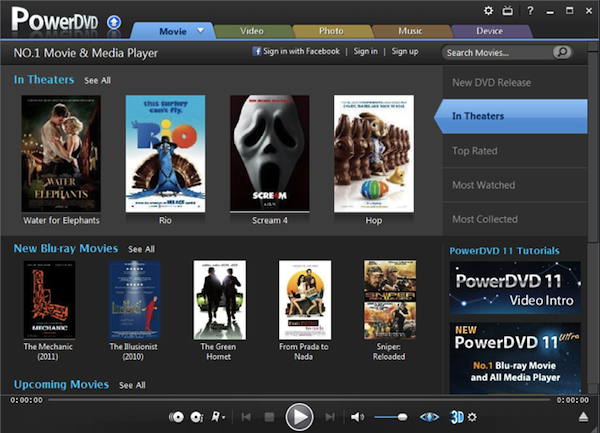See All for New Blu-ray Movies
The image size is (600, 433).
tap(142, 249)
